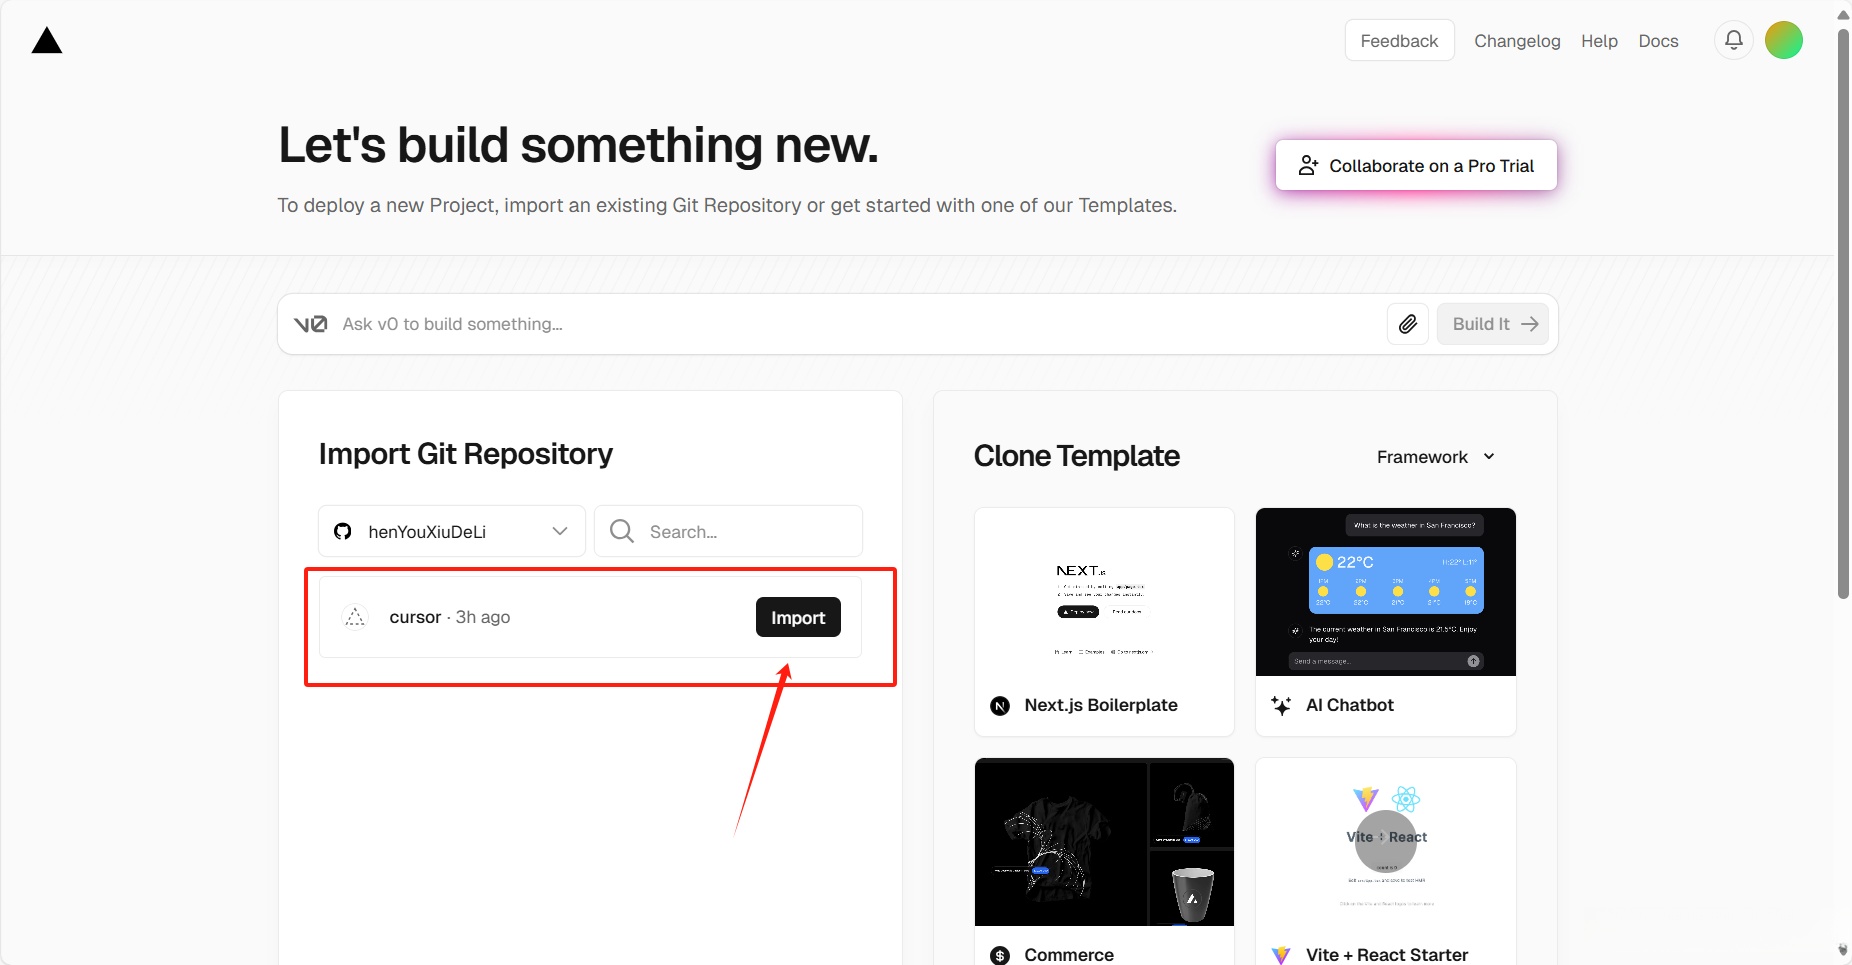Open the user avatar menu
The width and height of the screenshot is (1852, 965).
(1783, 40)
